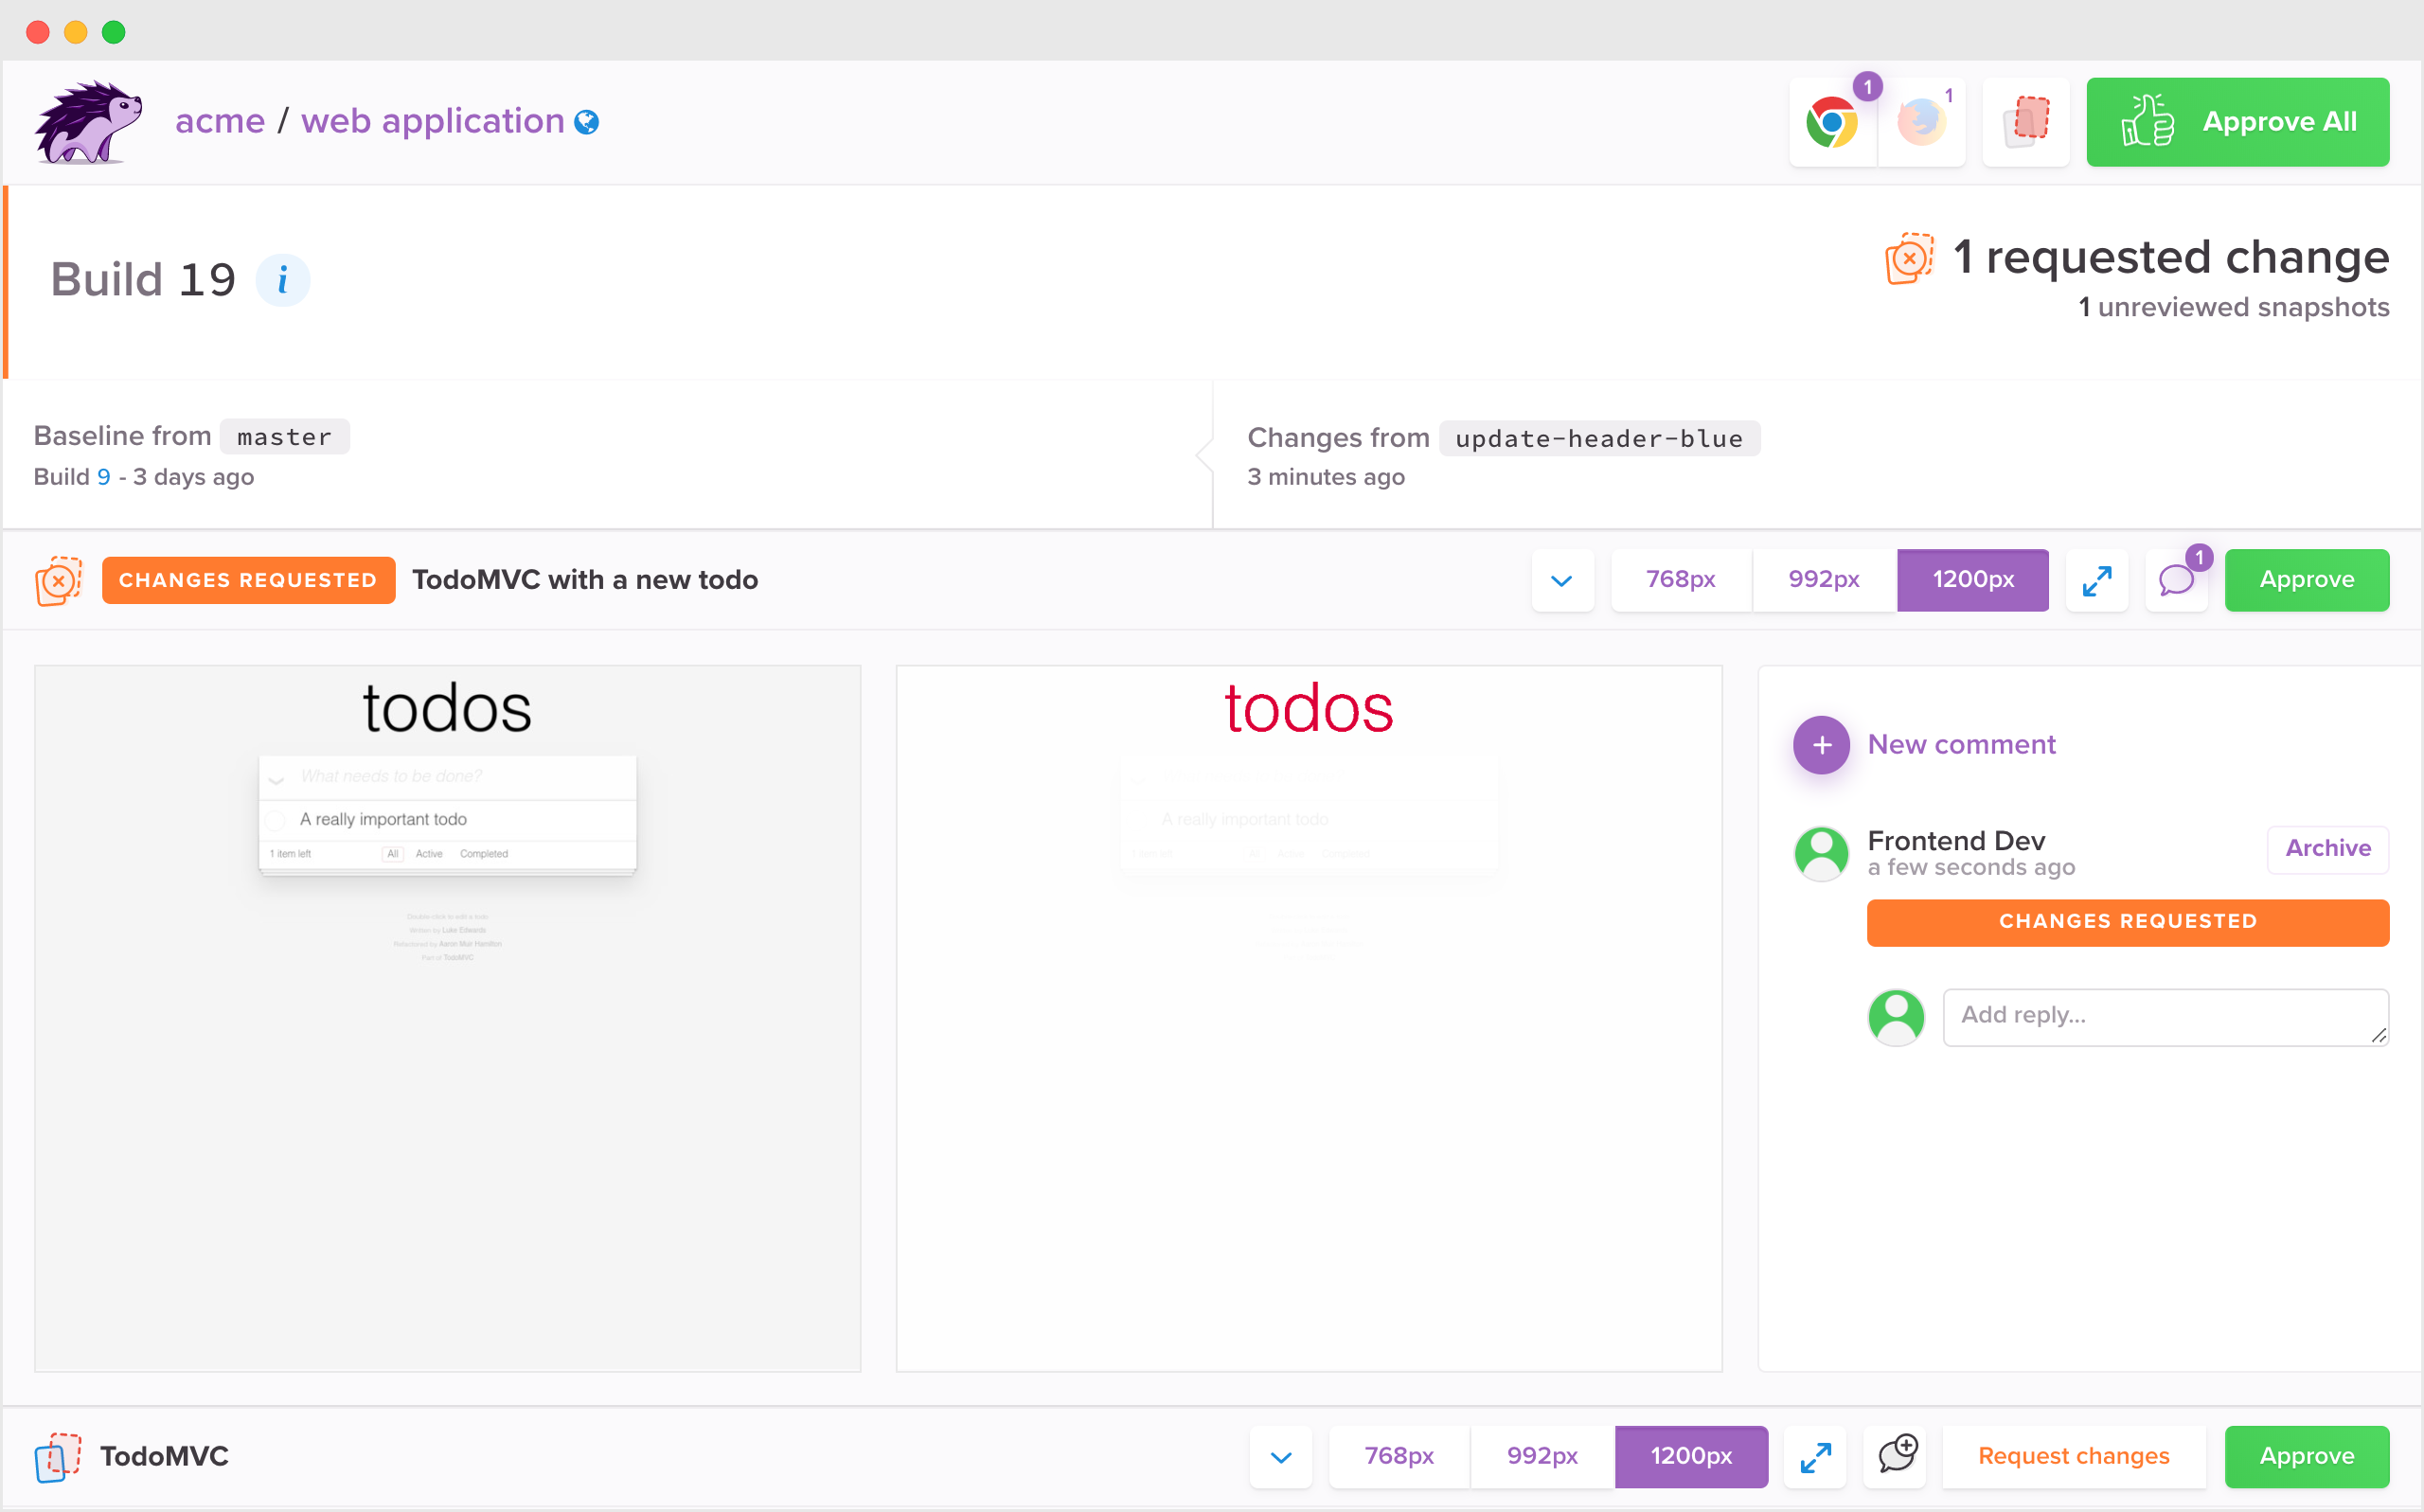Open fullscreen view for the TodoMVC snapshot
2424x1512 pixels.
(x=1815, y=1456)
